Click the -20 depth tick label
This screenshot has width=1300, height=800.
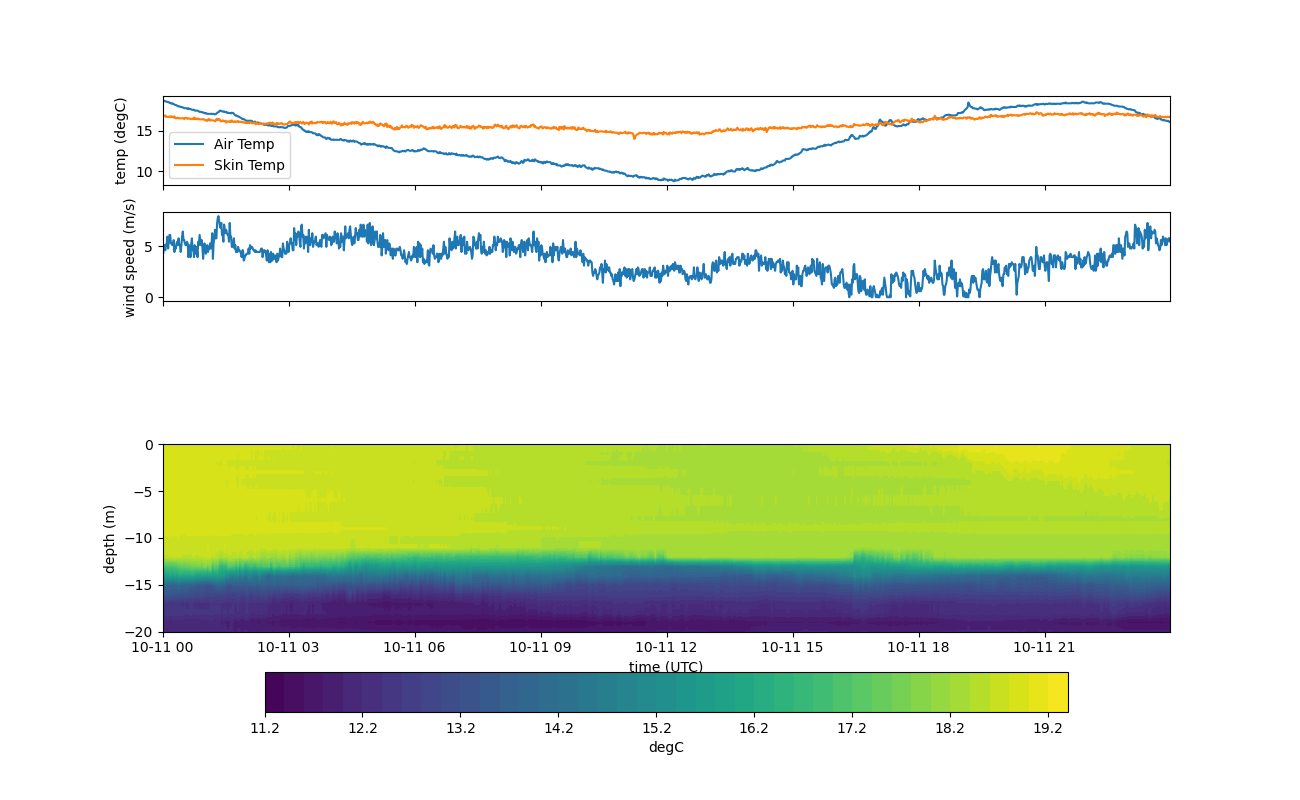(x=142, y=632)
